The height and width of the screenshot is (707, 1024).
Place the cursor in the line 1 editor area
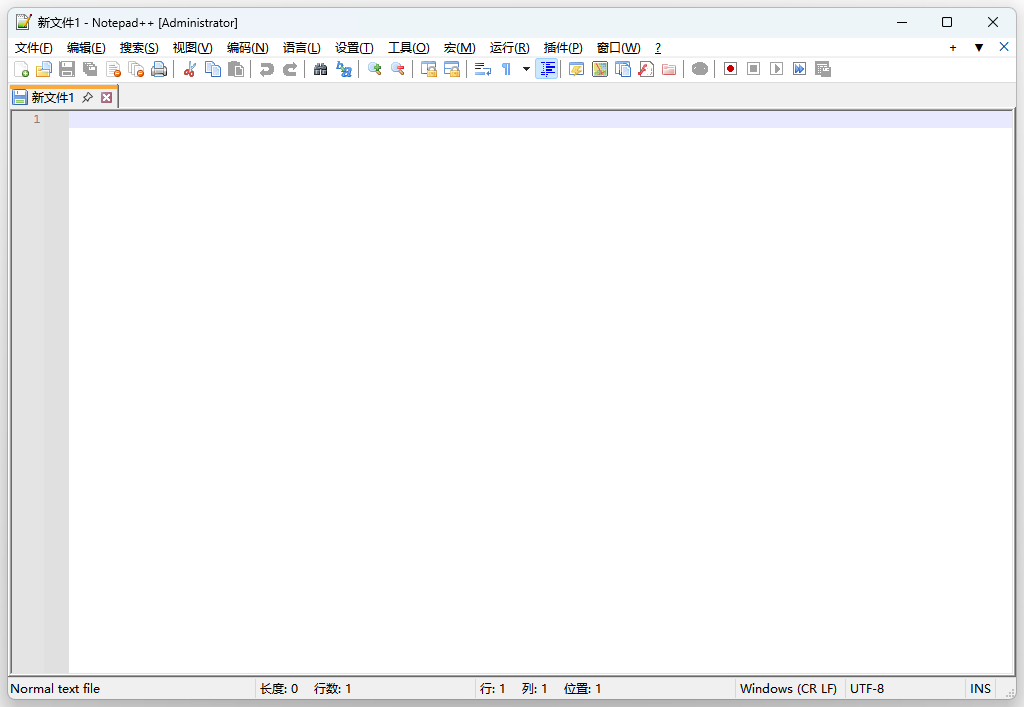(x=540, y=119)
